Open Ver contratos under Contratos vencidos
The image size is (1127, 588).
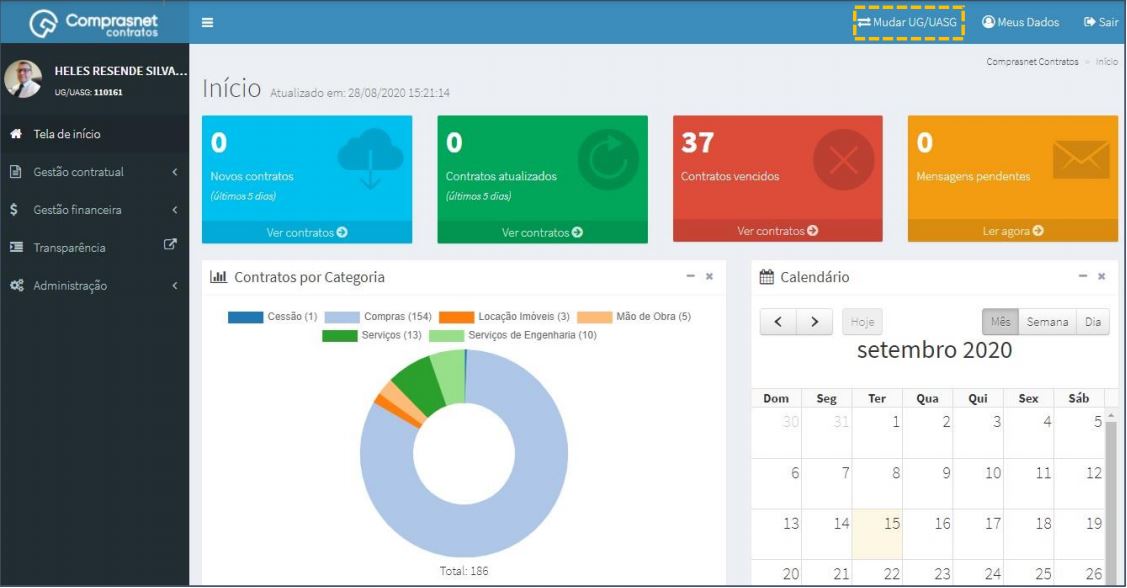click(777, 231)
